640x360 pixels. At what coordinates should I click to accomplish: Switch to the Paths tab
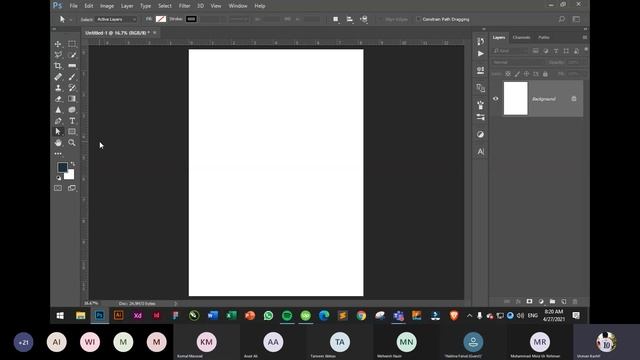[x=544, y=38]
